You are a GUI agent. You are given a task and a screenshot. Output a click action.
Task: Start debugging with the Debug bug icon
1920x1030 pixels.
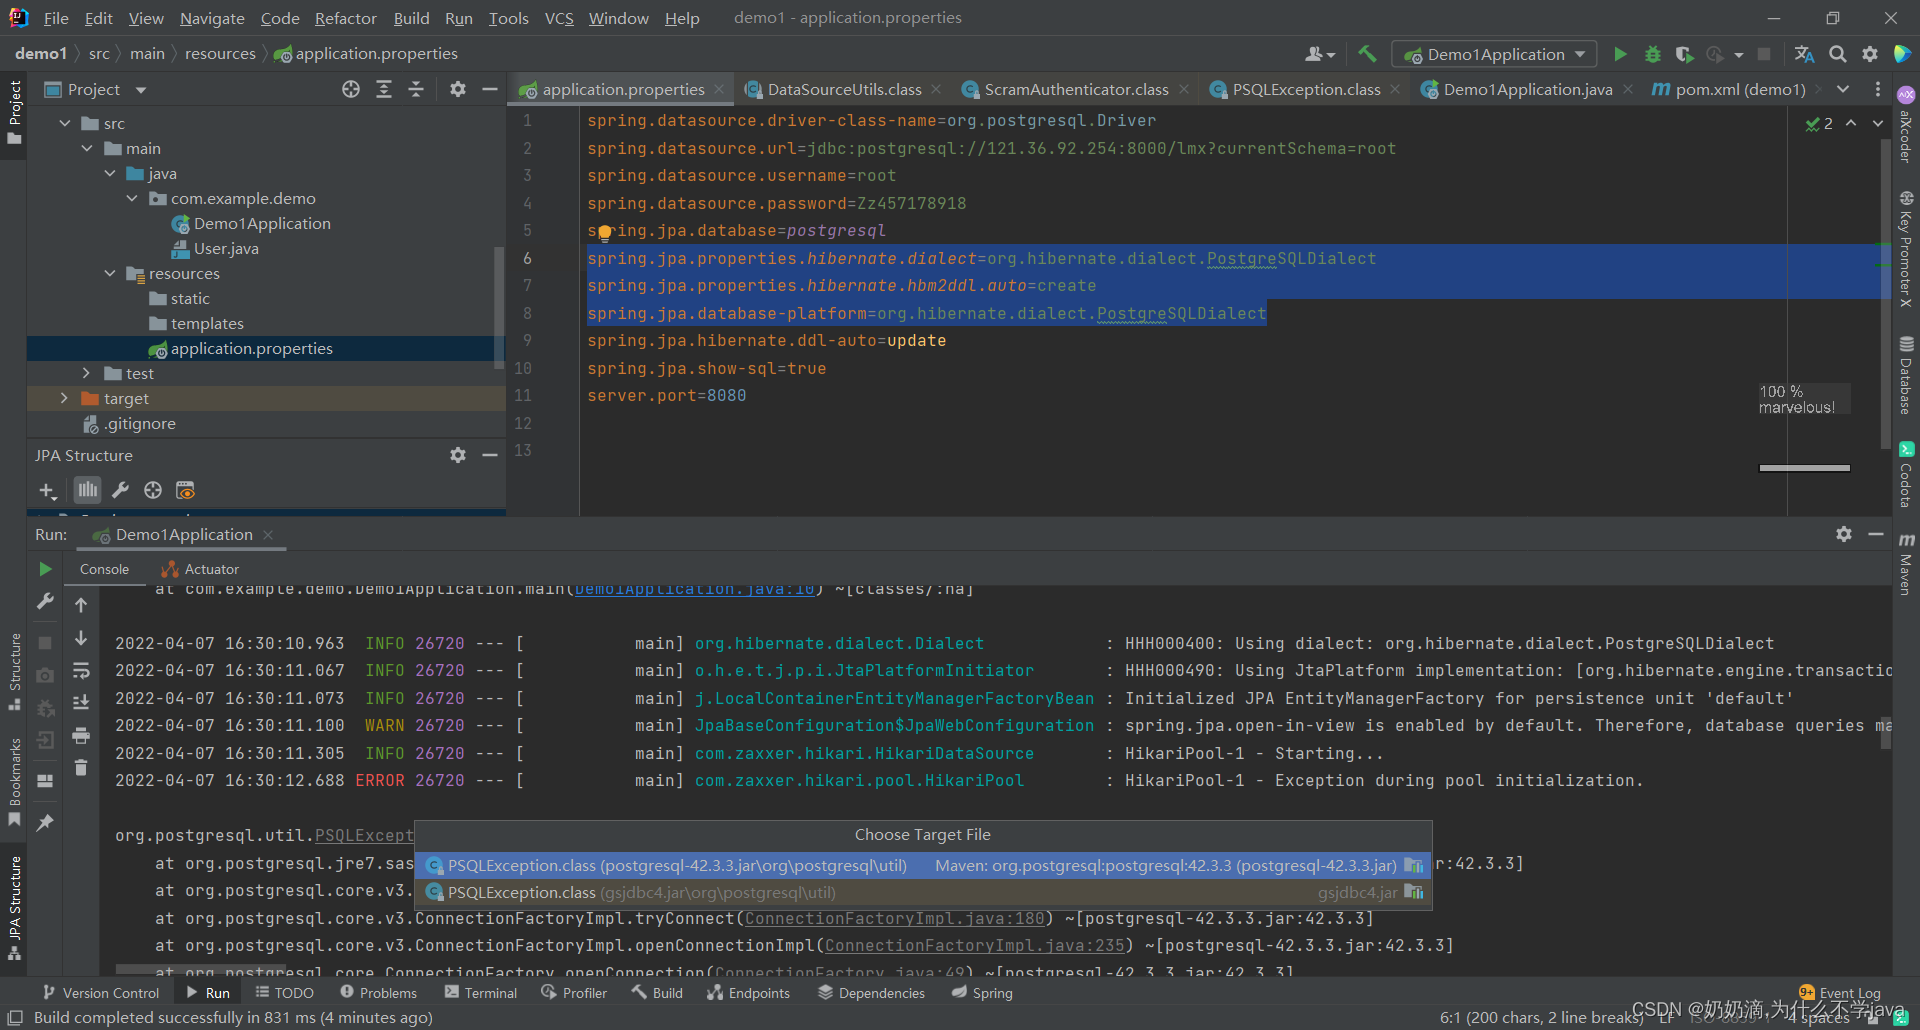(1652, 55)
